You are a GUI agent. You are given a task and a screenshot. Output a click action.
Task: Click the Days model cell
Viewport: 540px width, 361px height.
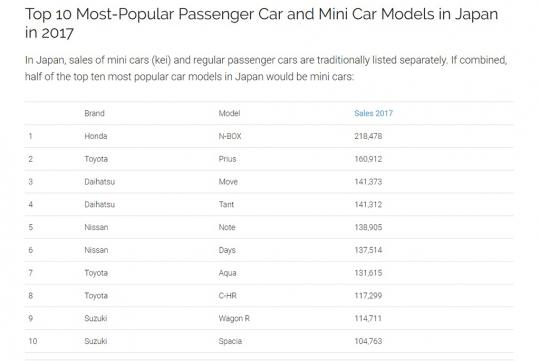[x=227, y=250]
